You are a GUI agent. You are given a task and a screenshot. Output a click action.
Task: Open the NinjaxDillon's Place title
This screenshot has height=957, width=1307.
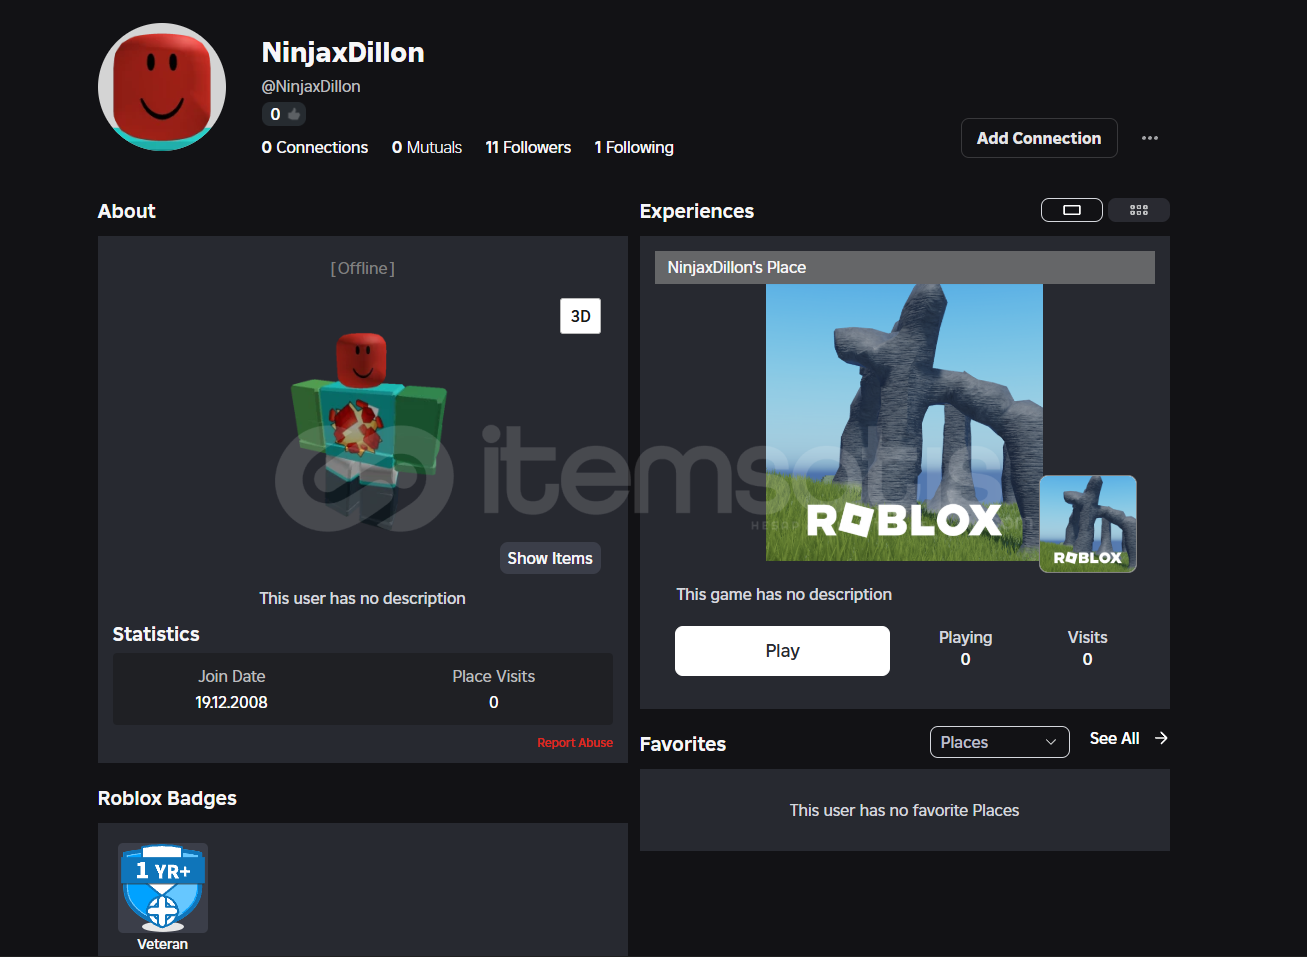point(737,267)
